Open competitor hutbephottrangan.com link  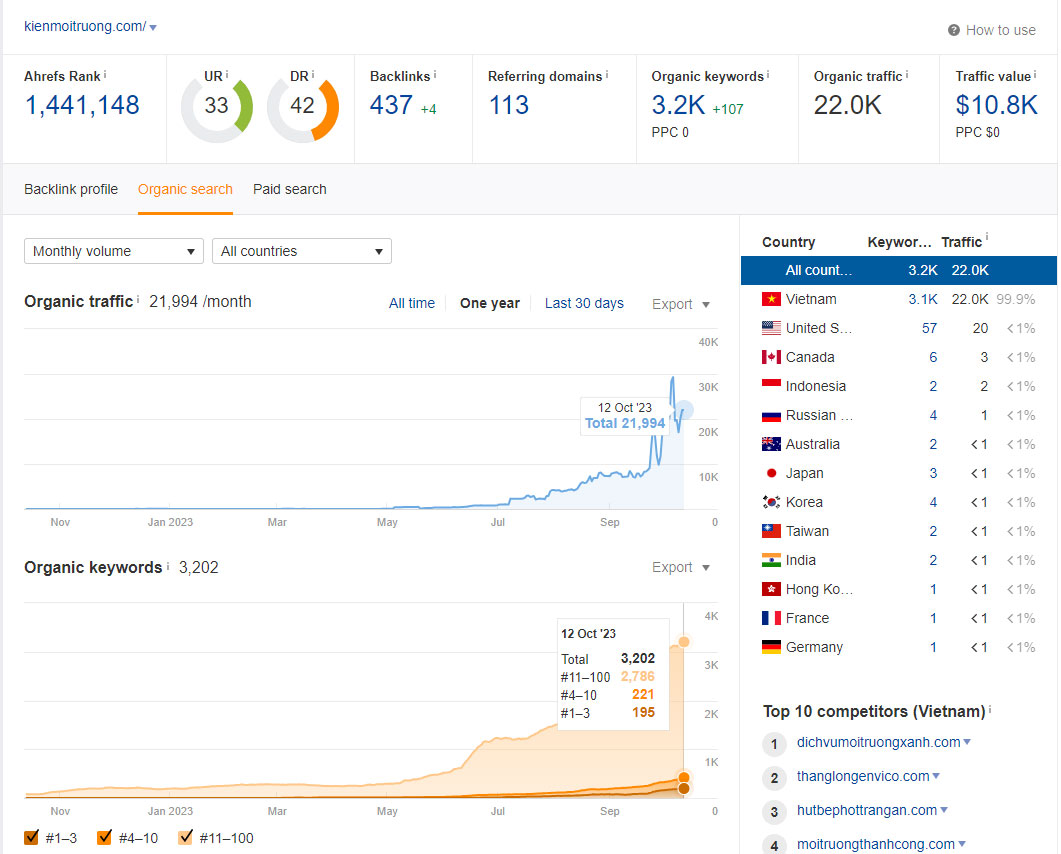(867, 810)
